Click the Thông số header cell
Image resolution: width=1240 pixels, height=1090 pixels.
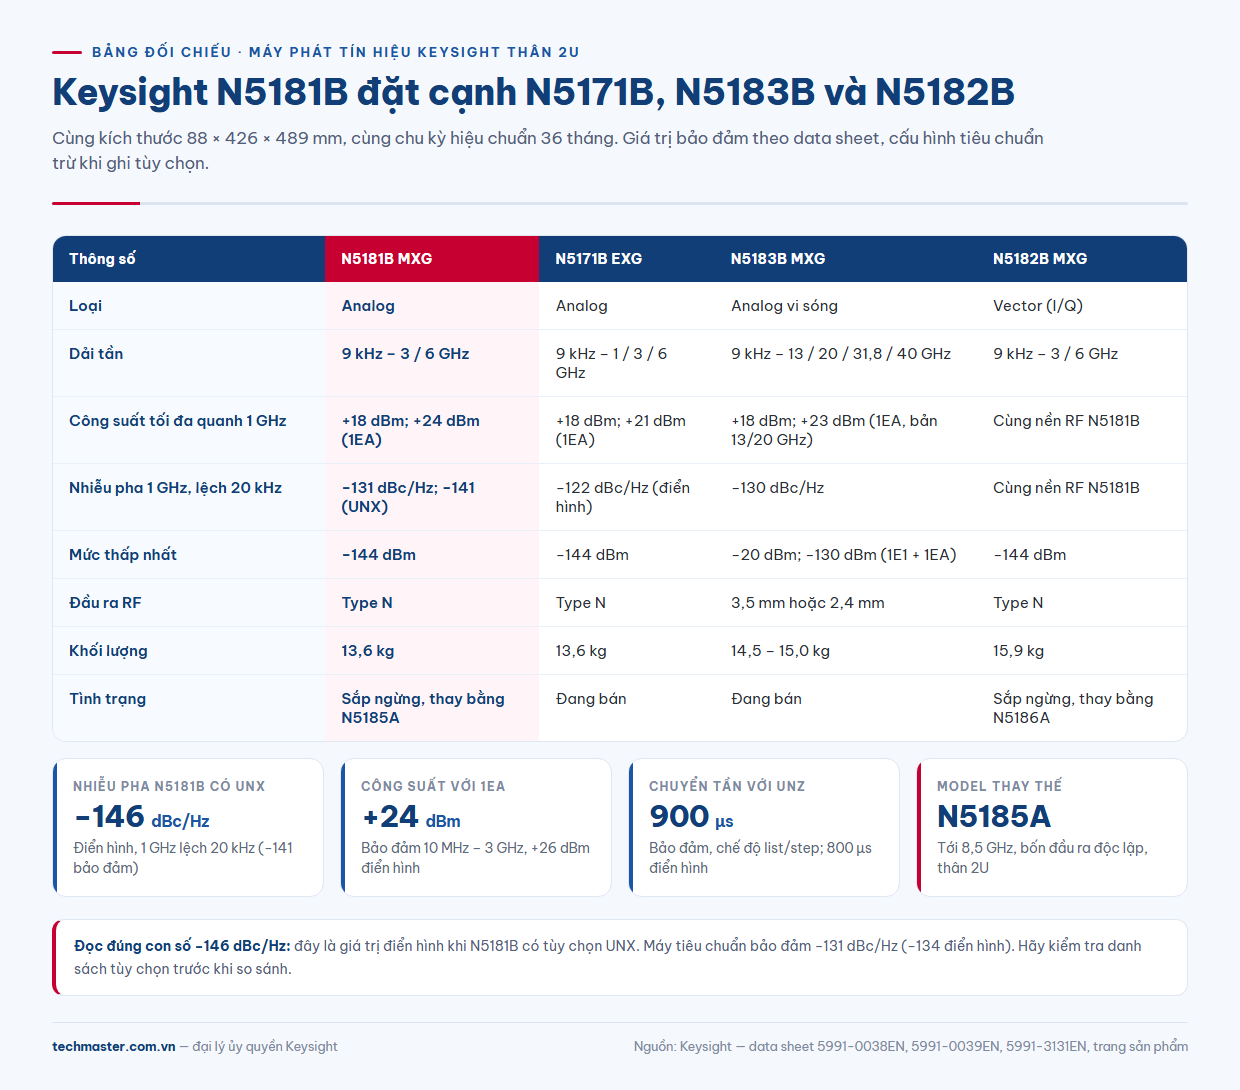pos(189,259)
